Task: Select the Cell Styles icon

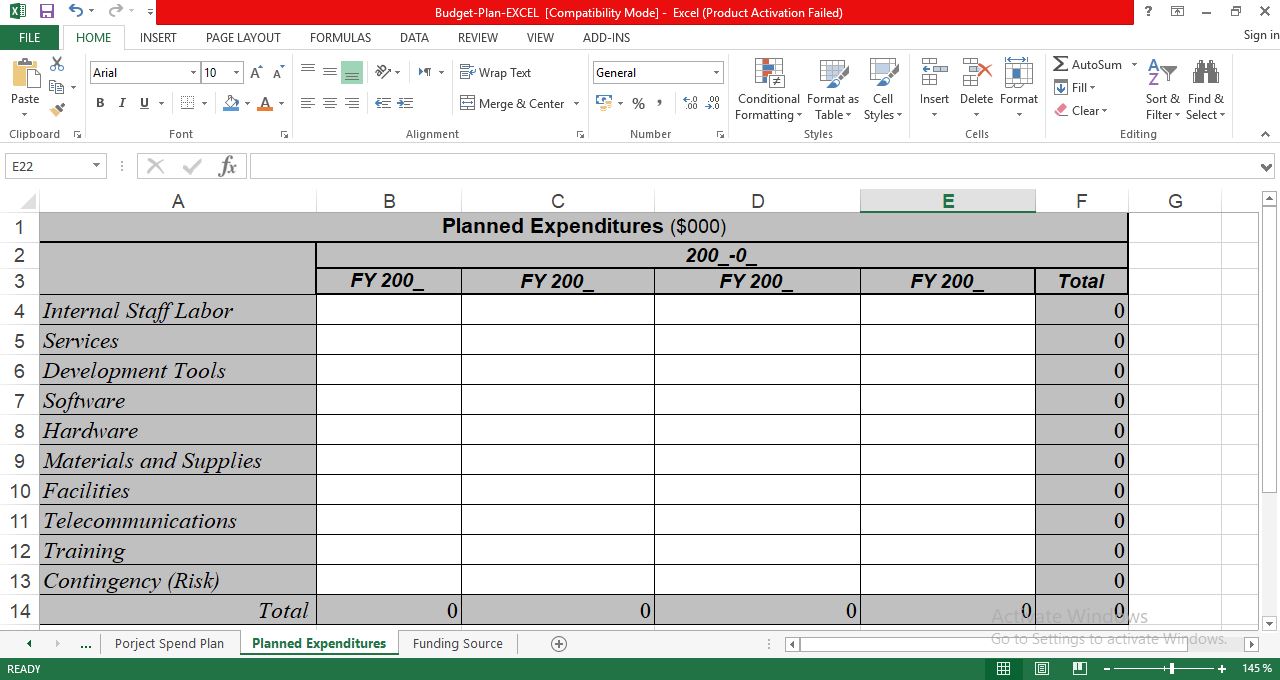Action: coord(883,90)
